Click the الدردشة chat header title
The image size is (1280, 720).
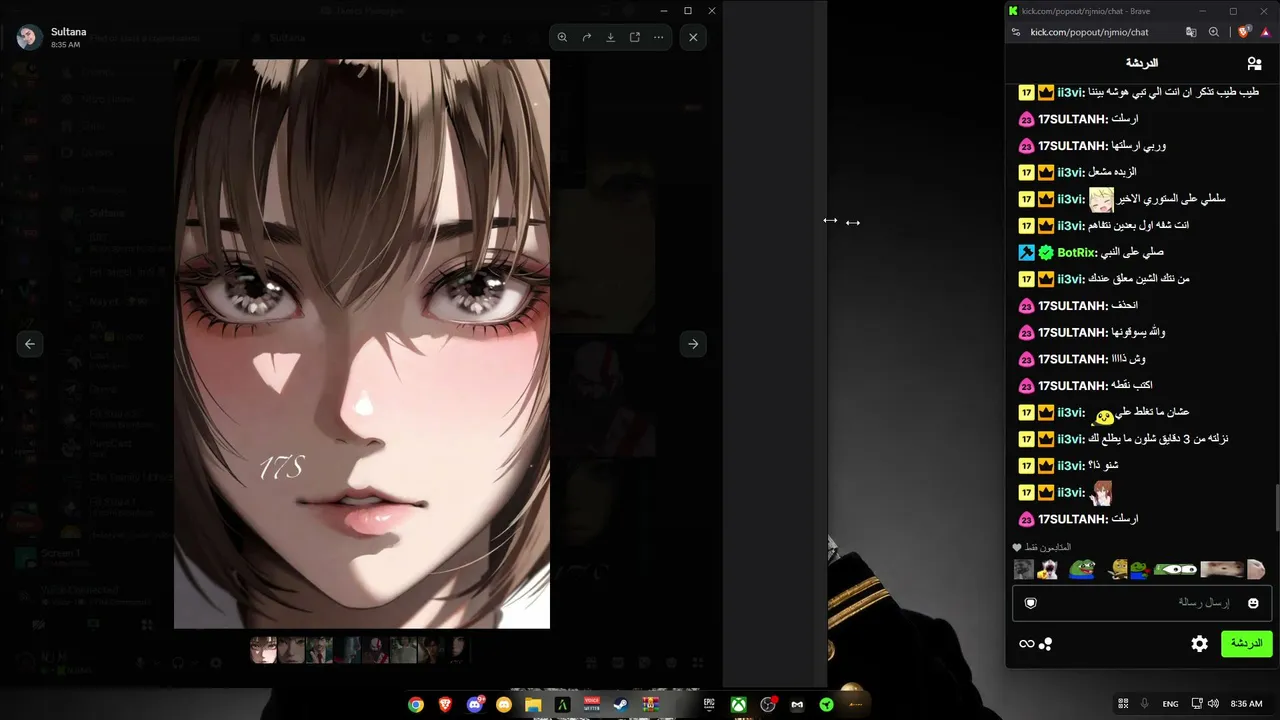(1141, 63)
